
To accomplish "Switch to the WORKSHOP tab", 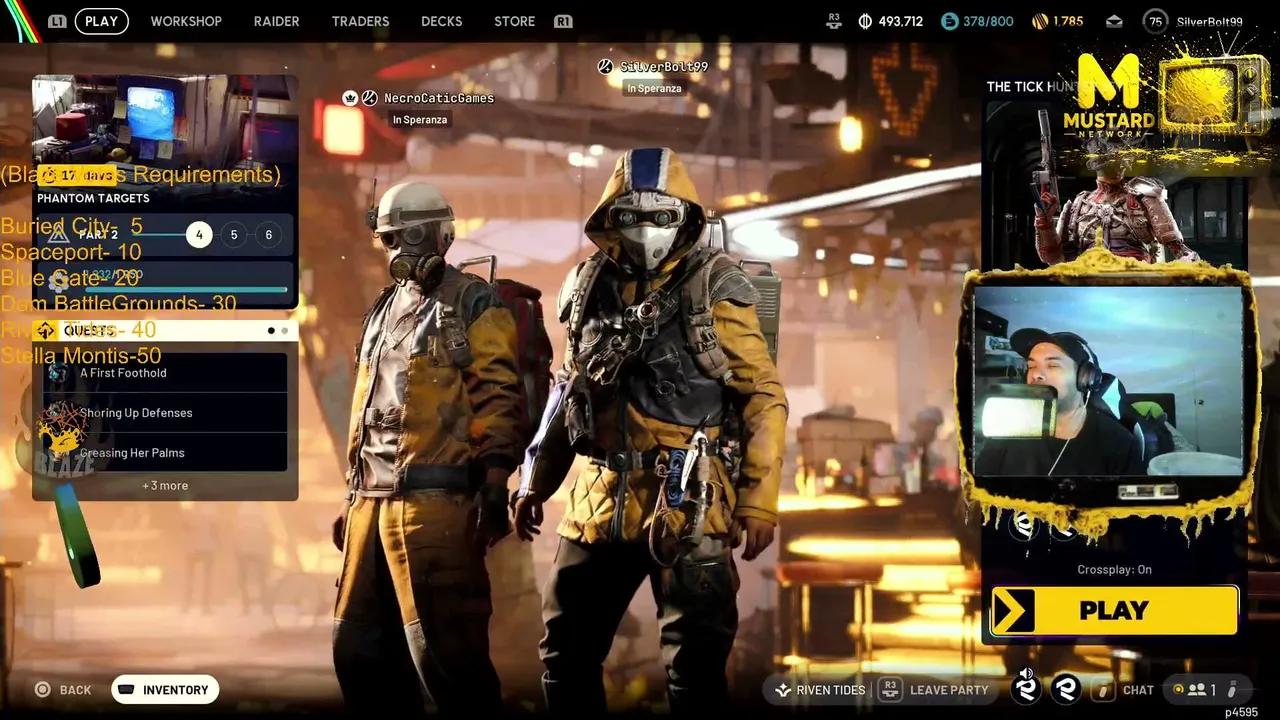I will 186,21.
